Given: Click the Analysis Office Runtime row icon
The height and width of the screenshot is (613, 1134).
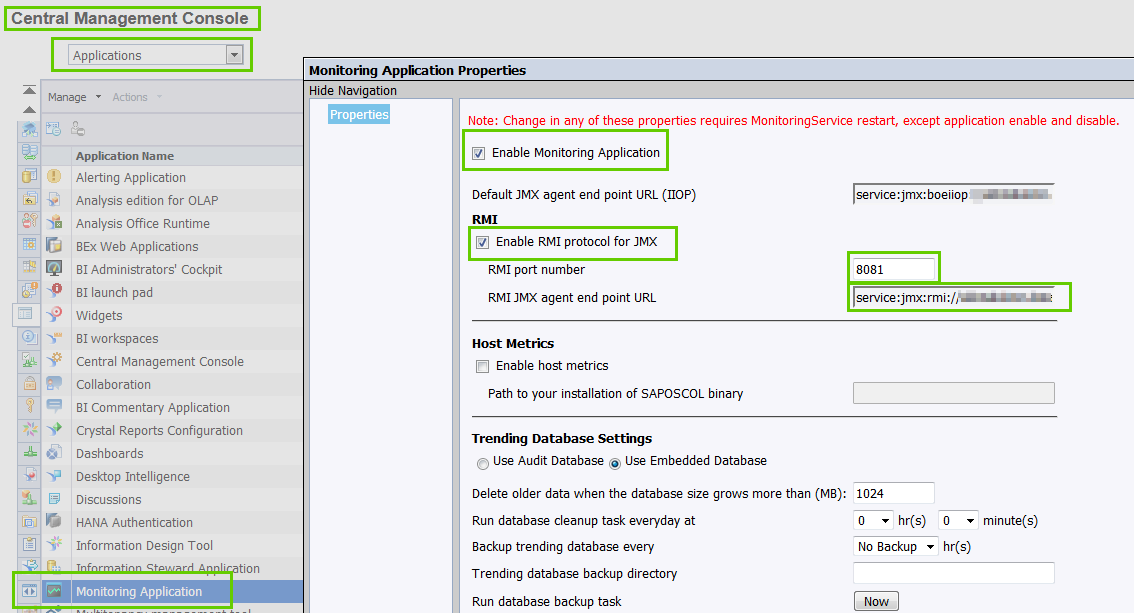Looking at the screenshot, I should click(54, 223).
